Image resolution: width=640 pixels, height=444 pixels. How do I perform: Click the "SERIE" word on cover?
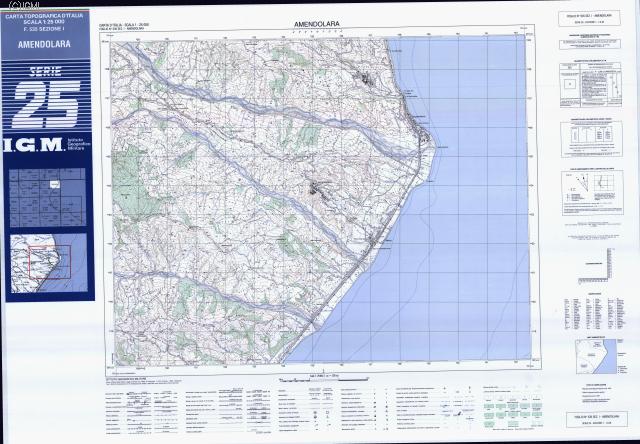tap(45, 72)
